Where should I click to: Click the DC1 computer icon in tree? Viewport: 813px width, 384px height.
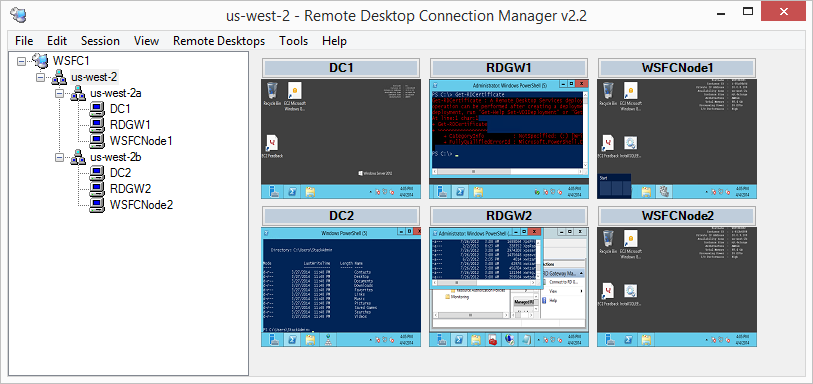[x=97, y=109]
